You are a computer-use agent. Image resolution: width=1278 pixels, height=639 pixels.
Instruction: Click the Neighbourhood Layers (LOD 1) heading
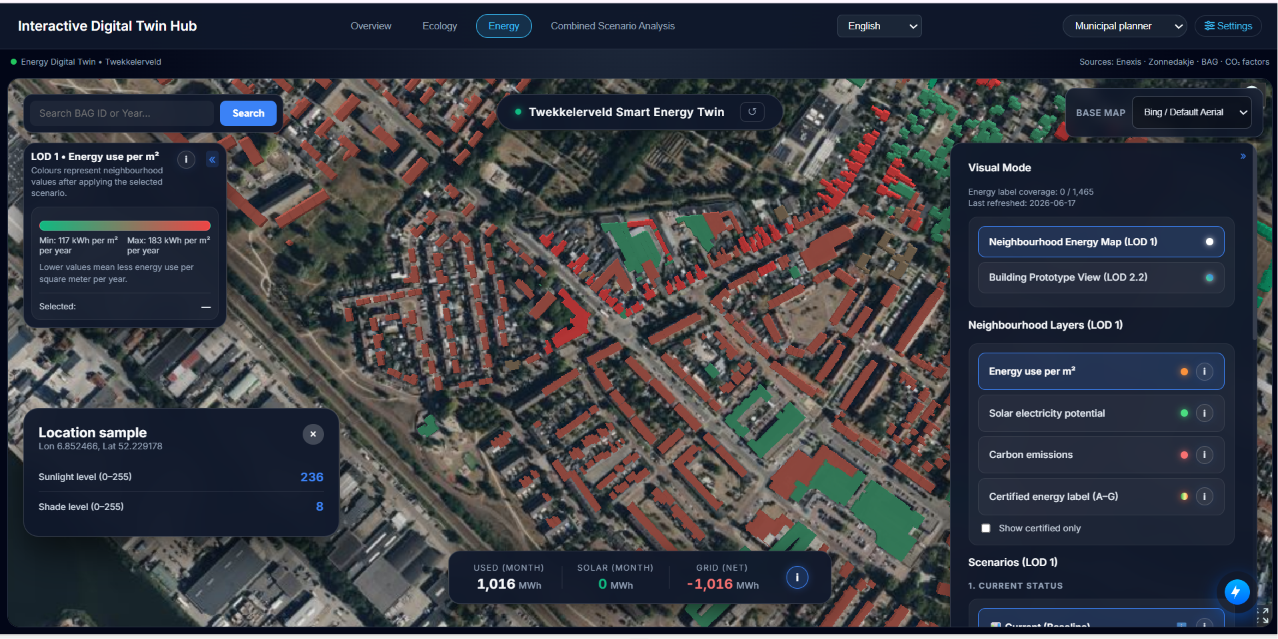coord(1045,325)
